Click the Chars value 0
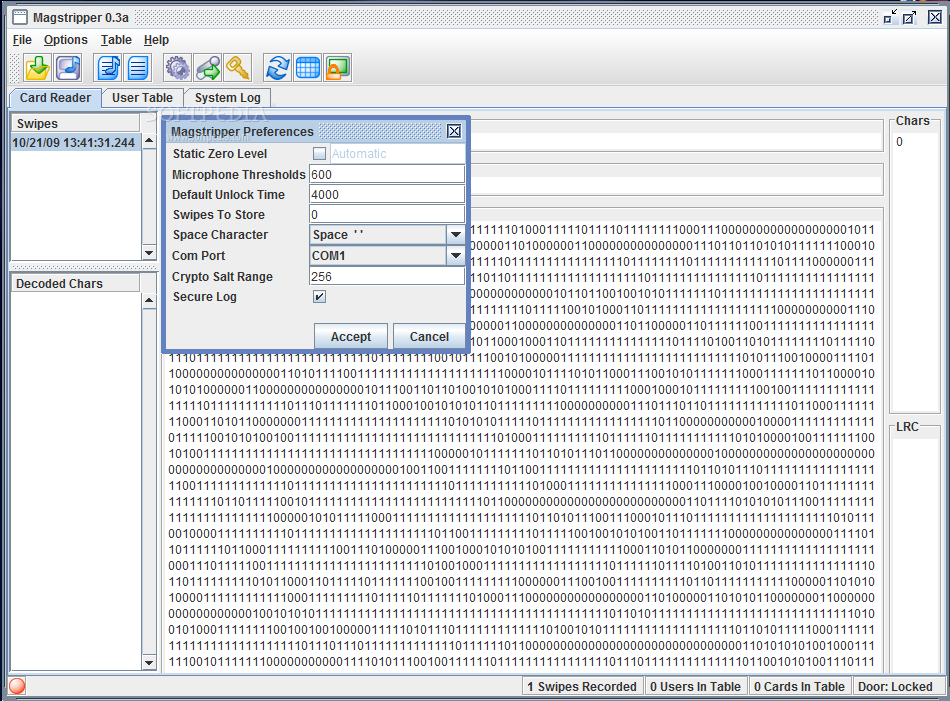Image resolution: width=950 pixels, height=701 pixels. (x=900, y=142)
